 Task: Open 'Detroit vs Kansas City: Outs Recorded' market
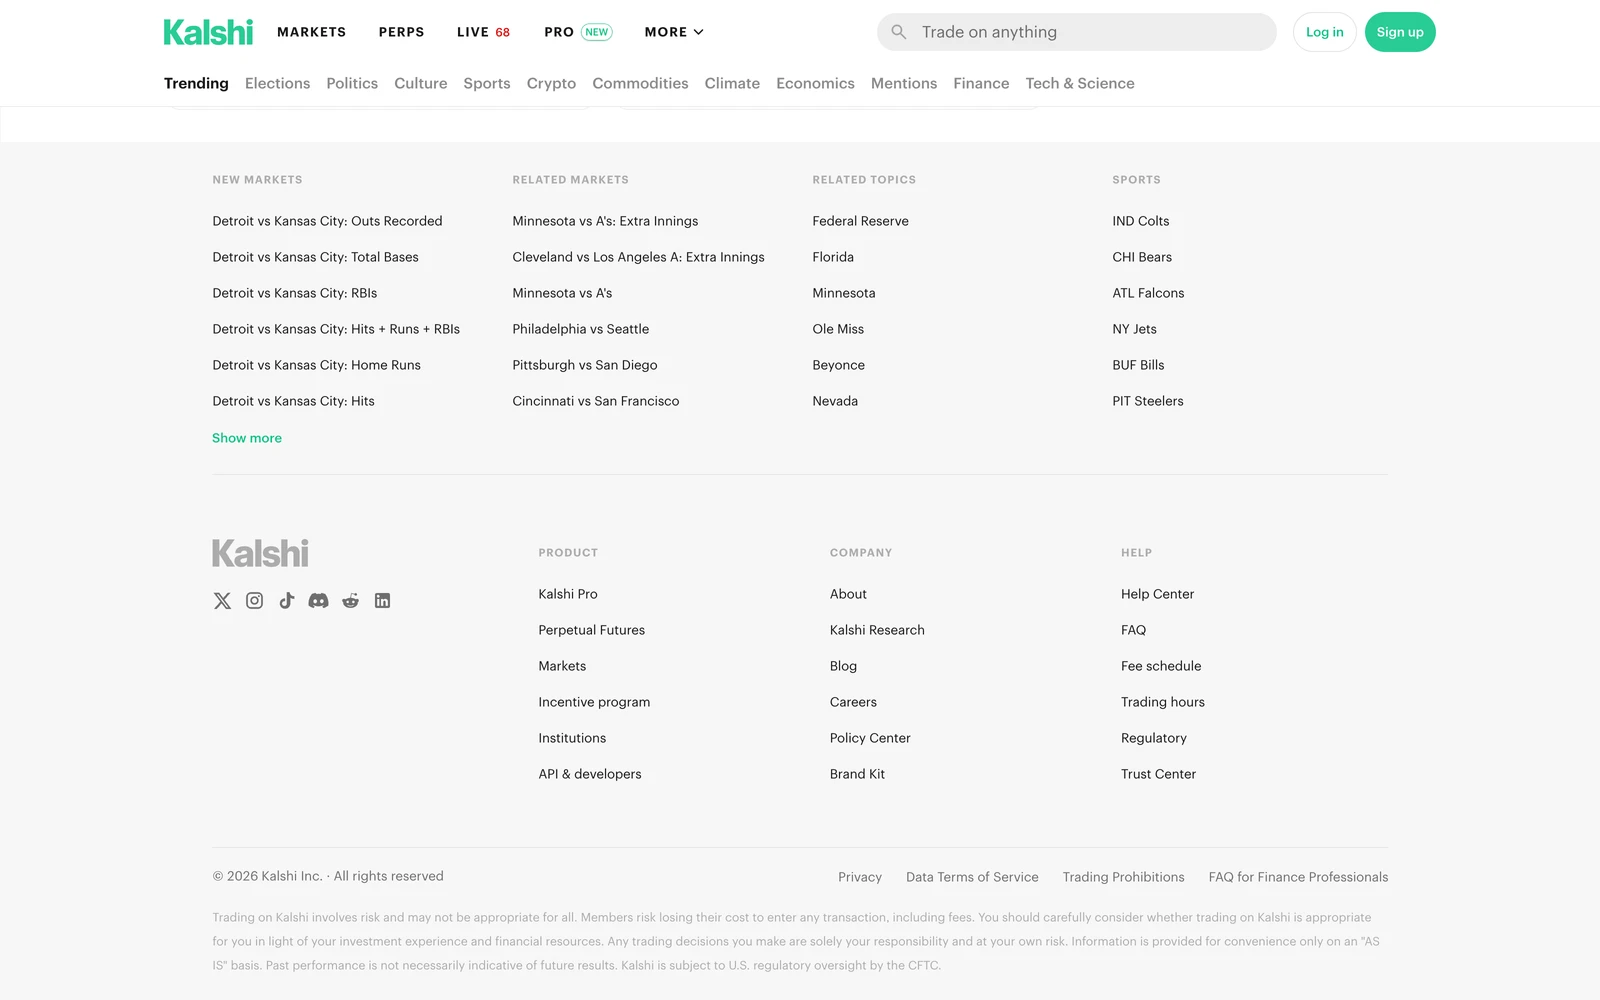pos(327,221)
